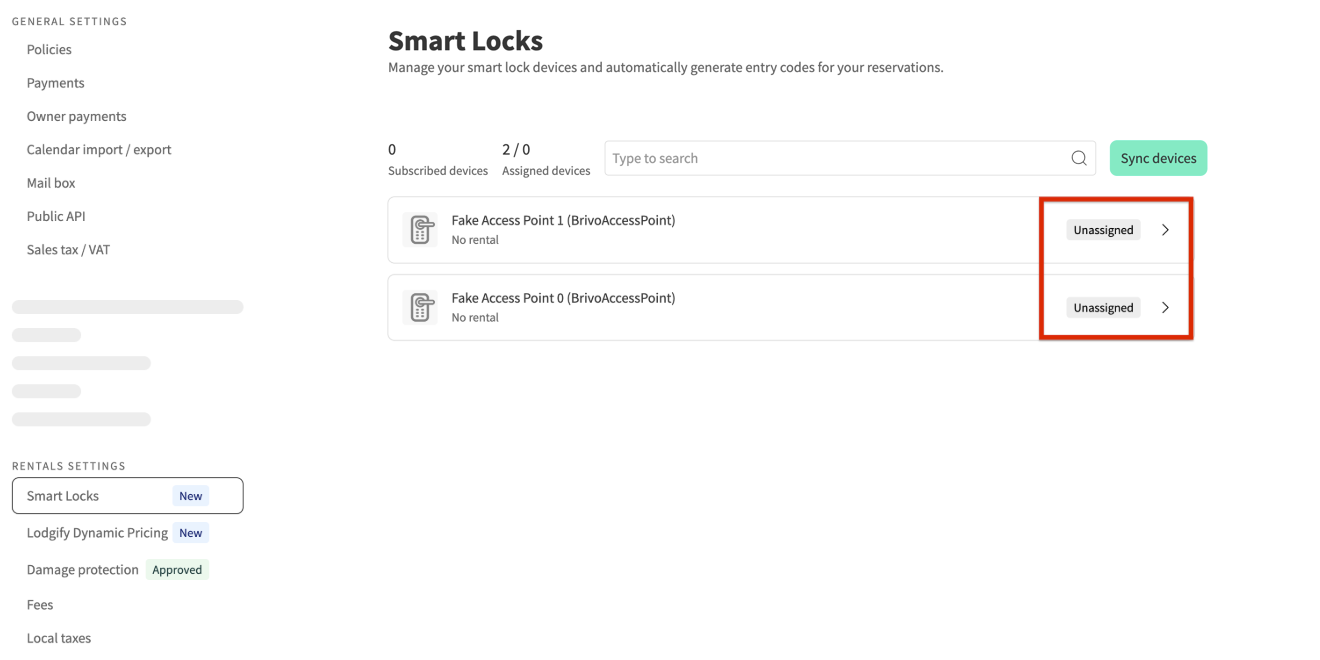The image size is (1320, 660).
Task: Click Fake Access Point 0 lock icon
Action: point(420,308)
